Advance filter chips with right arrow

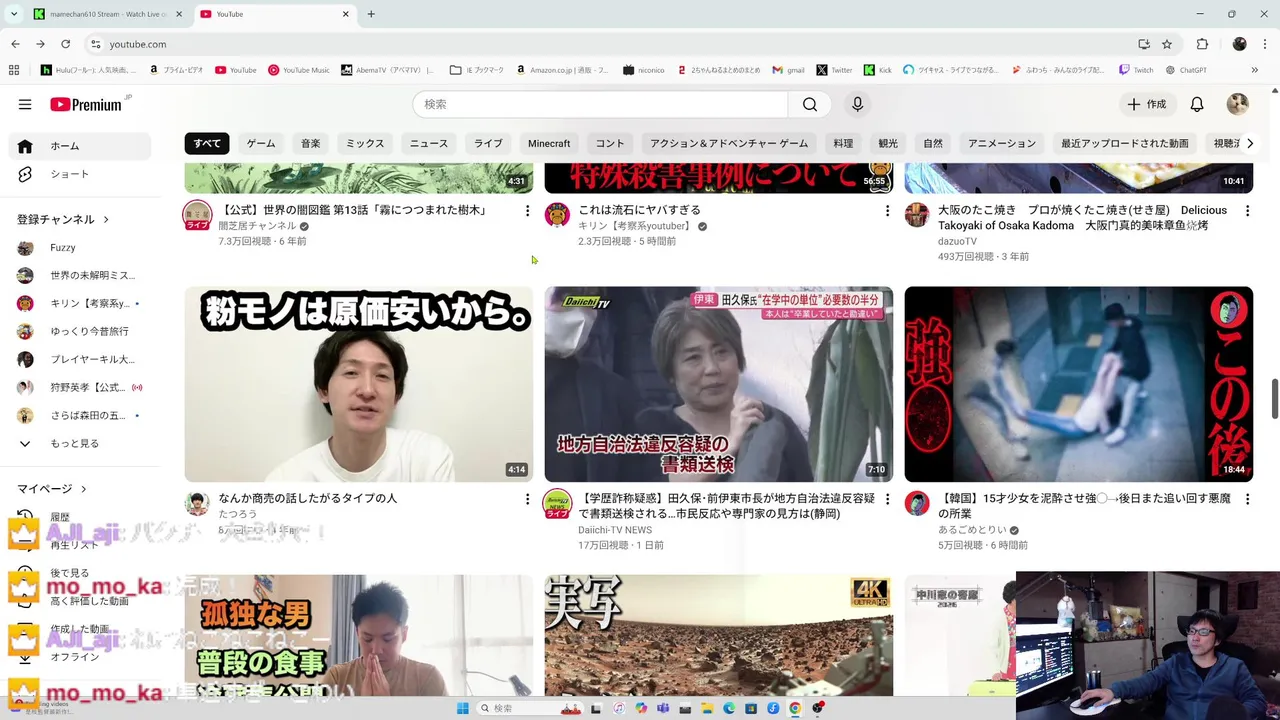(x=1249, y=143)
